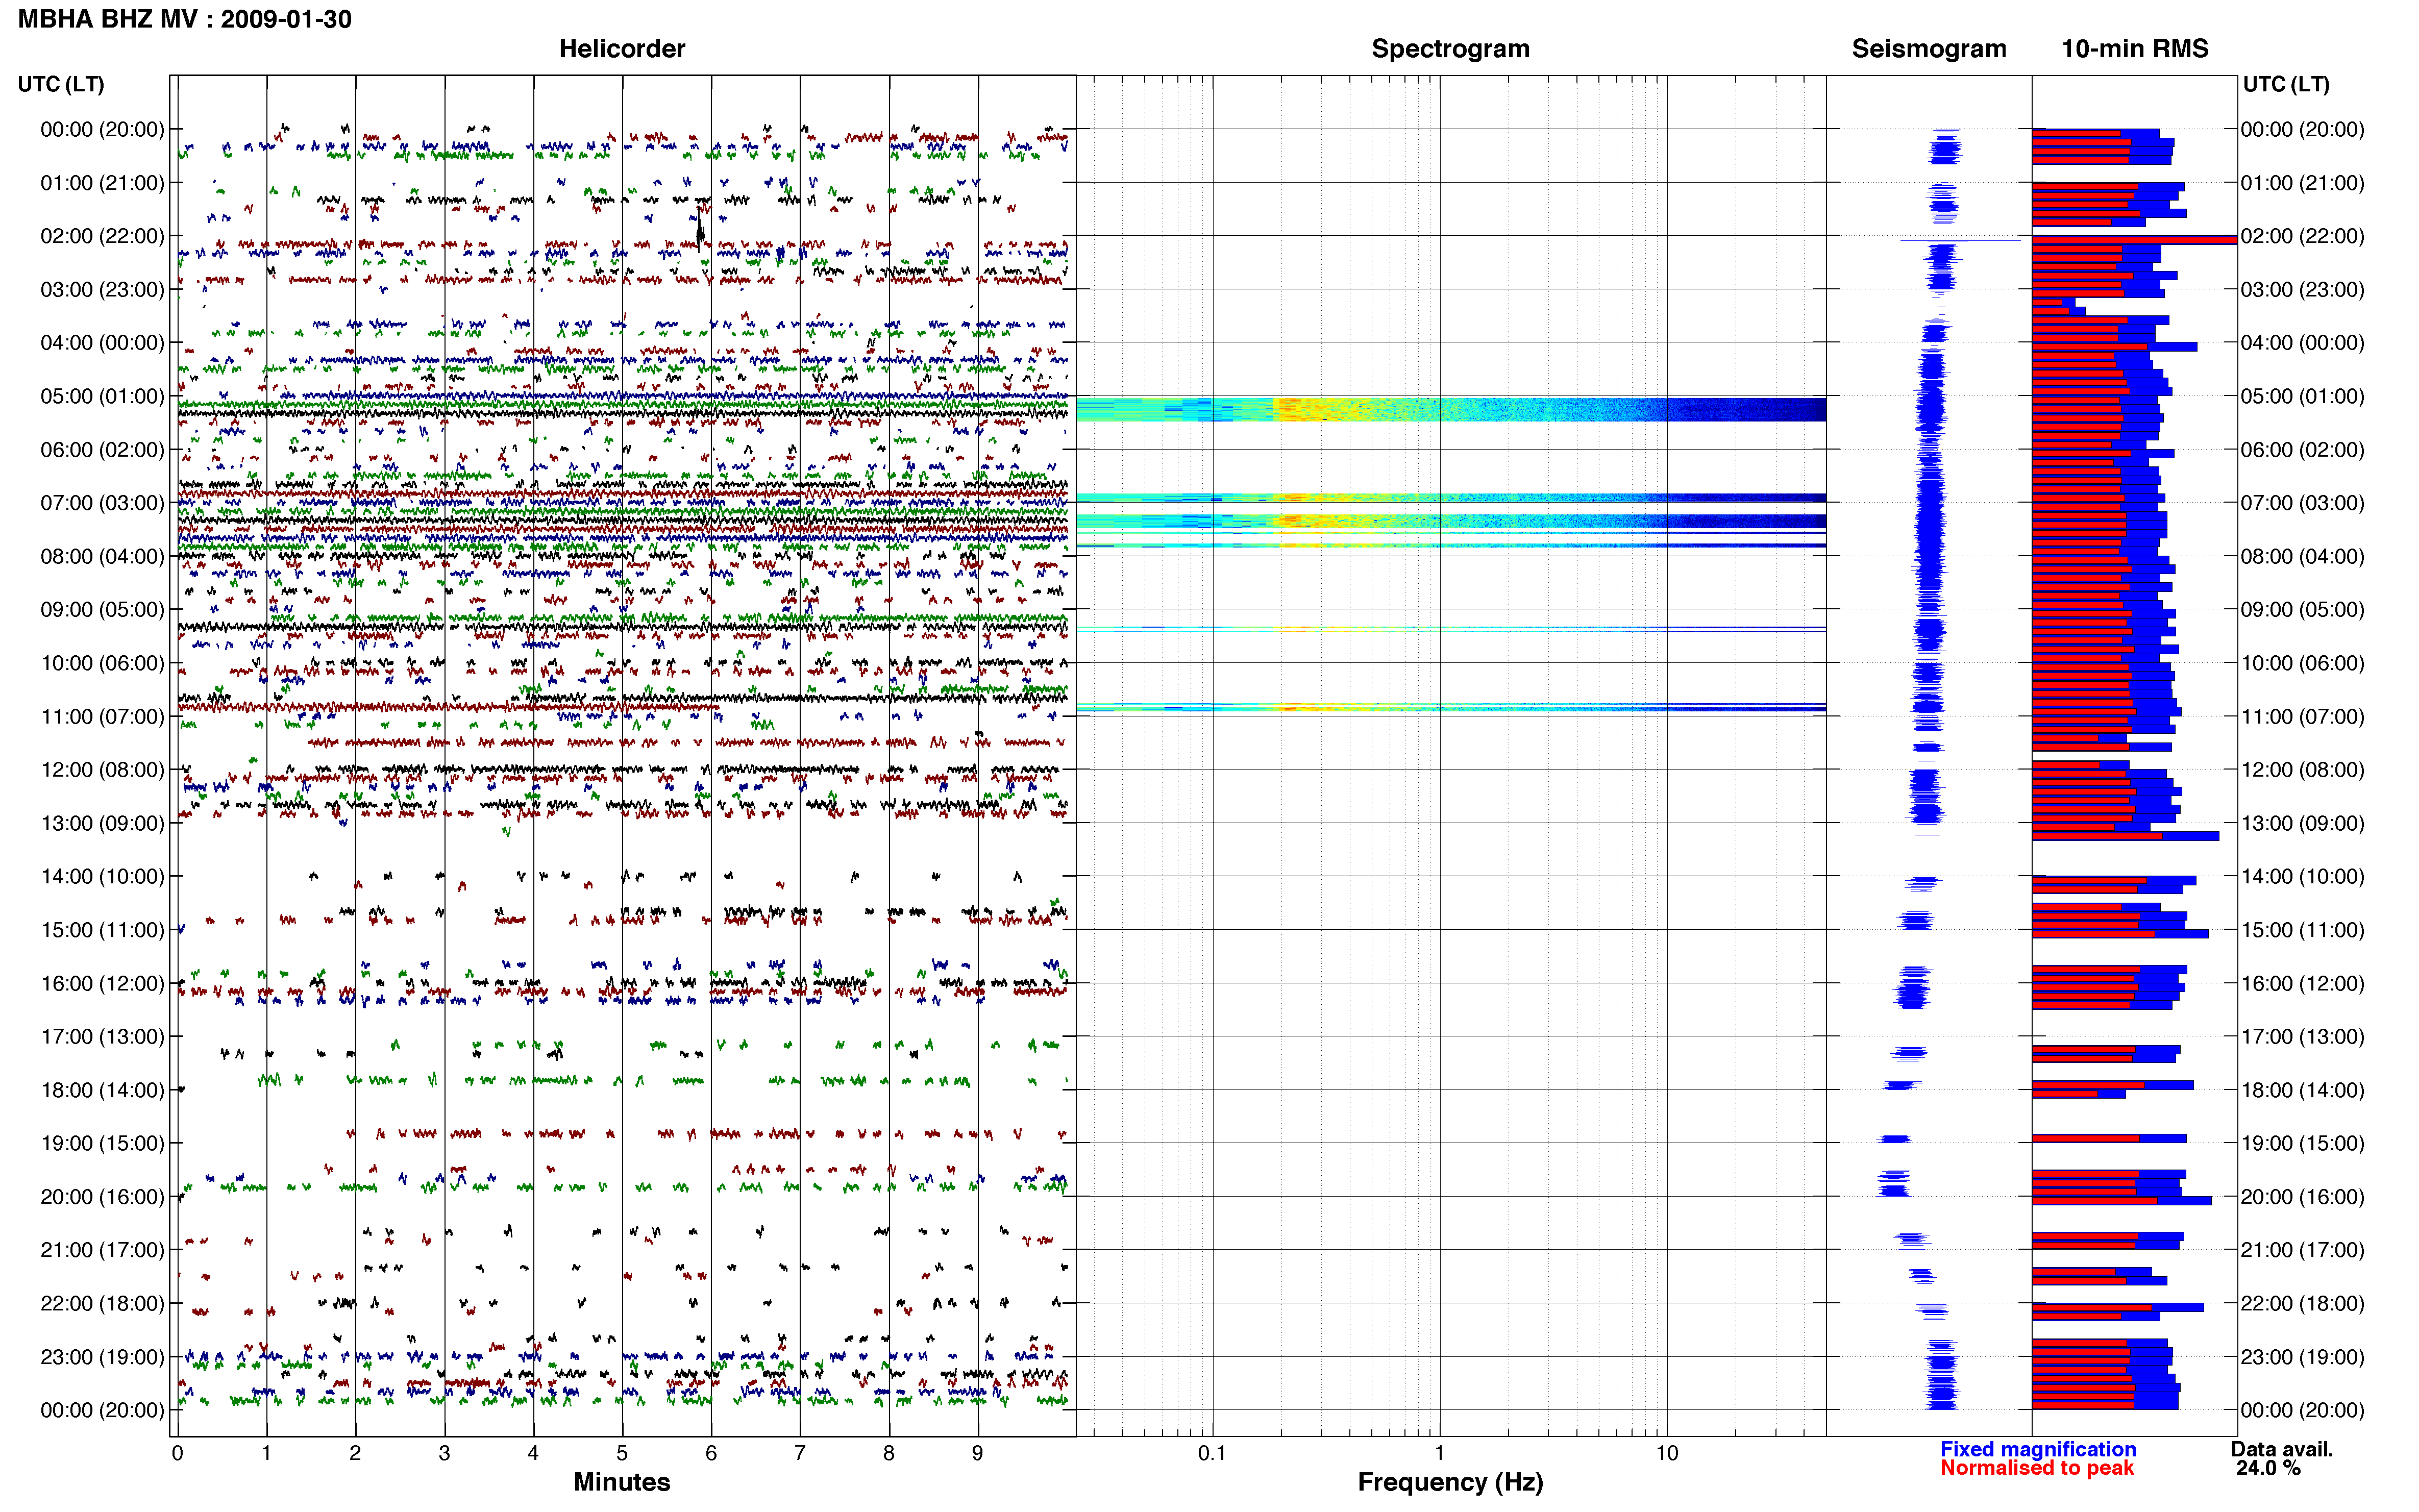Click the 'Minutes' x-axis label

click(622, 1482)
